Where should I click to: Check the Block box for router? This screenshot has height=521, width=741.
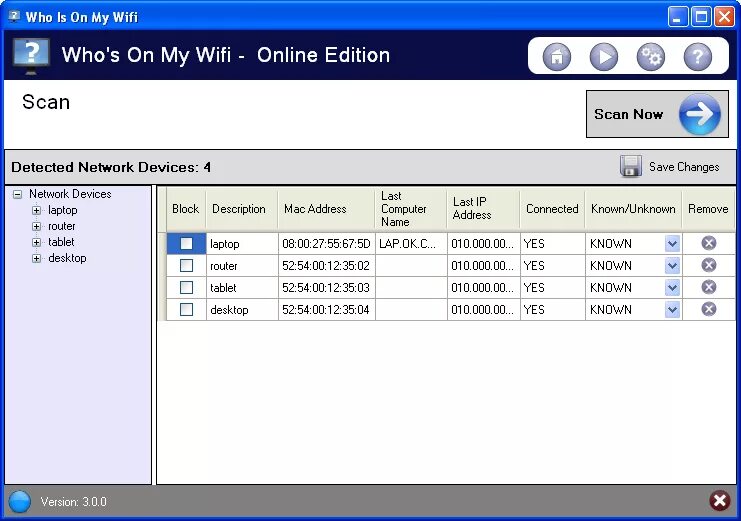pyautogui.click(x=186, y=265)
